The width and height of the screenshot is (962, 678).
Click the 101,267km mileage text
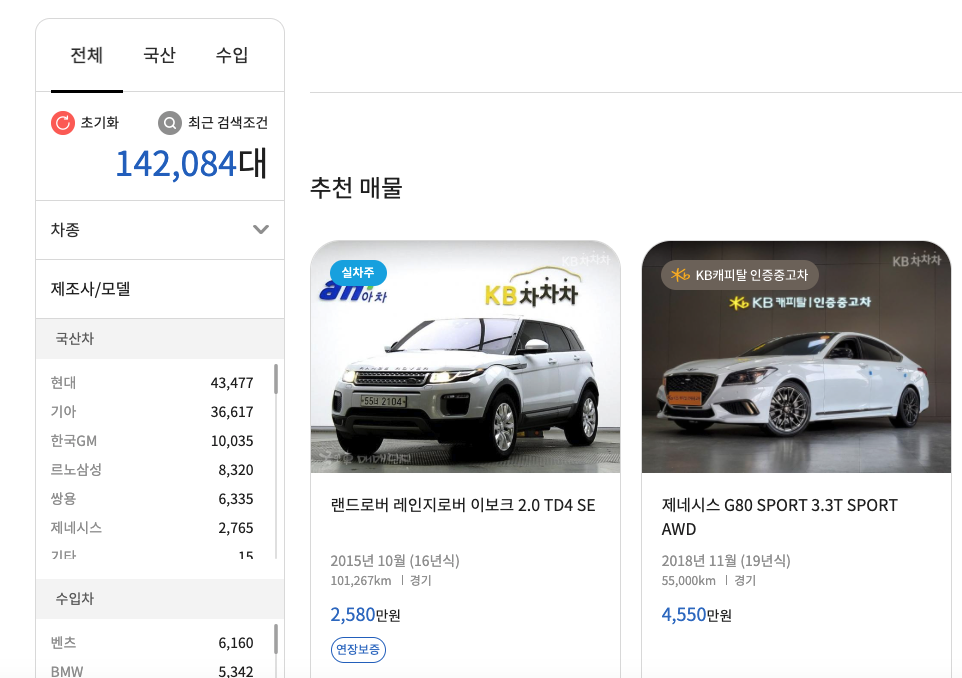tap(361, 580)
